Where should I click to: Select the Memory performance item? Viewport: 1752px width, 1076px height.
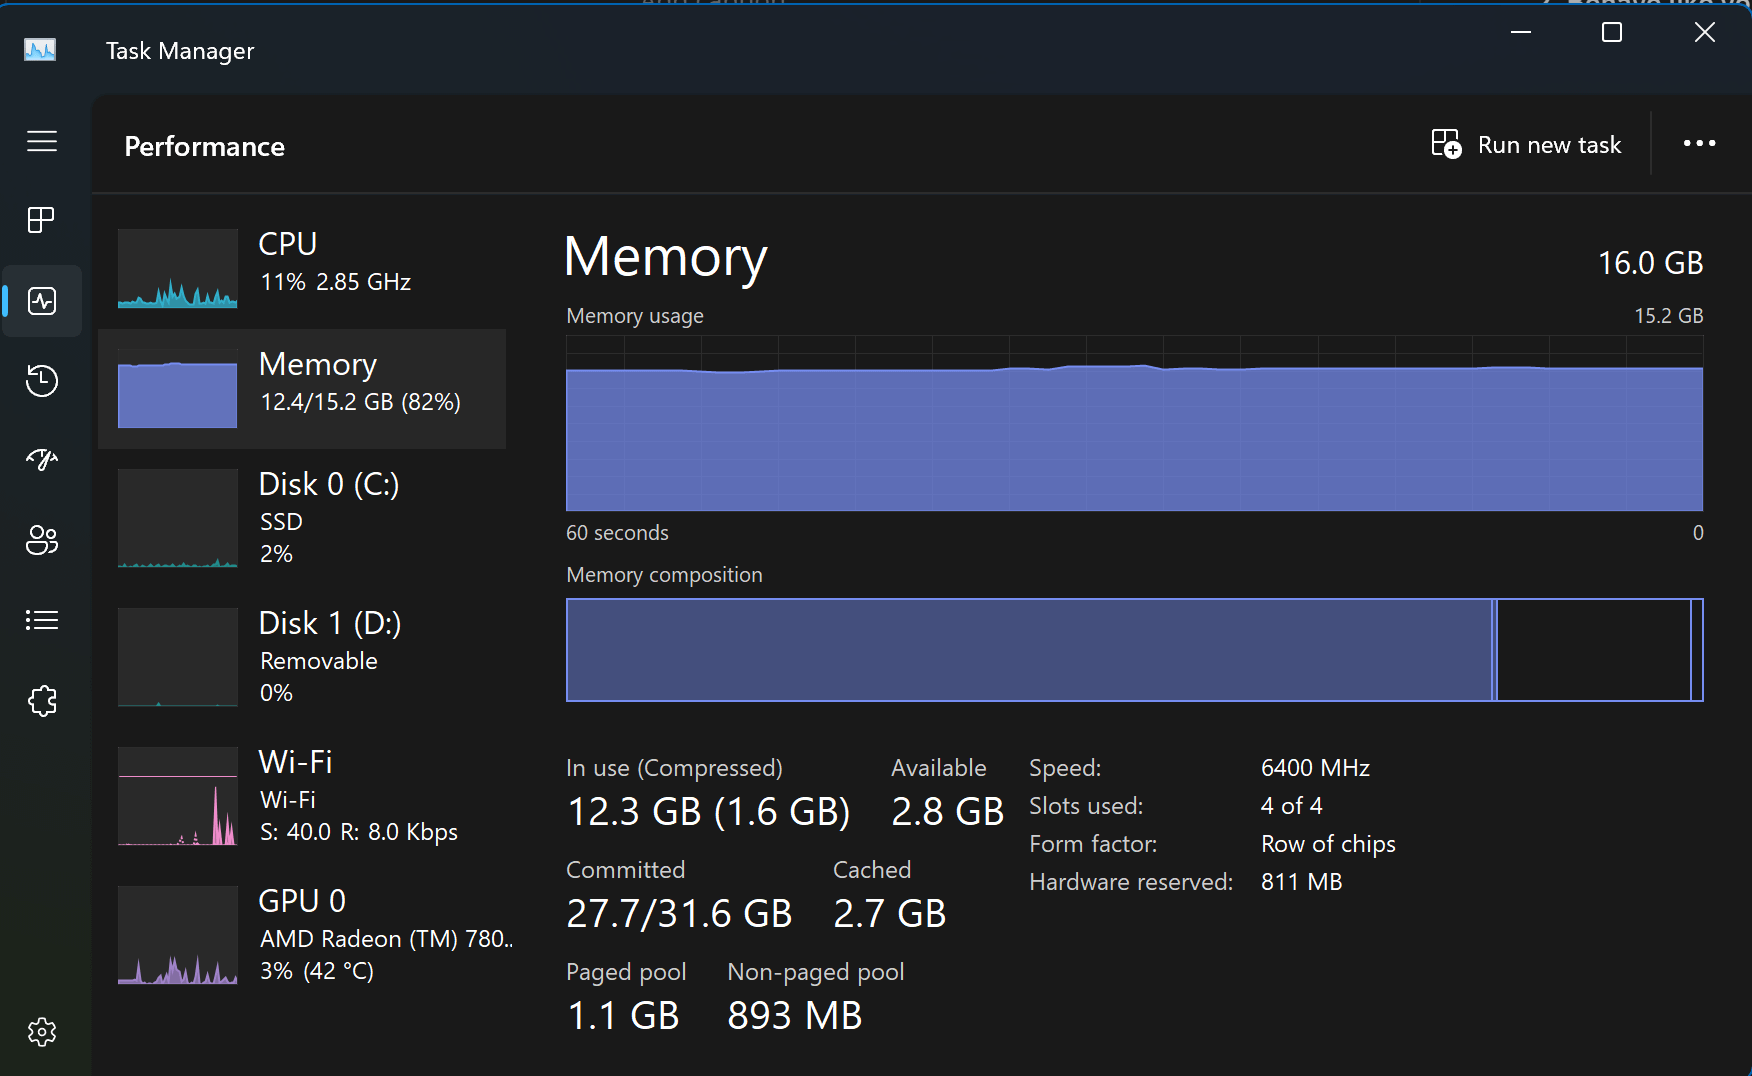coord(302,389)
